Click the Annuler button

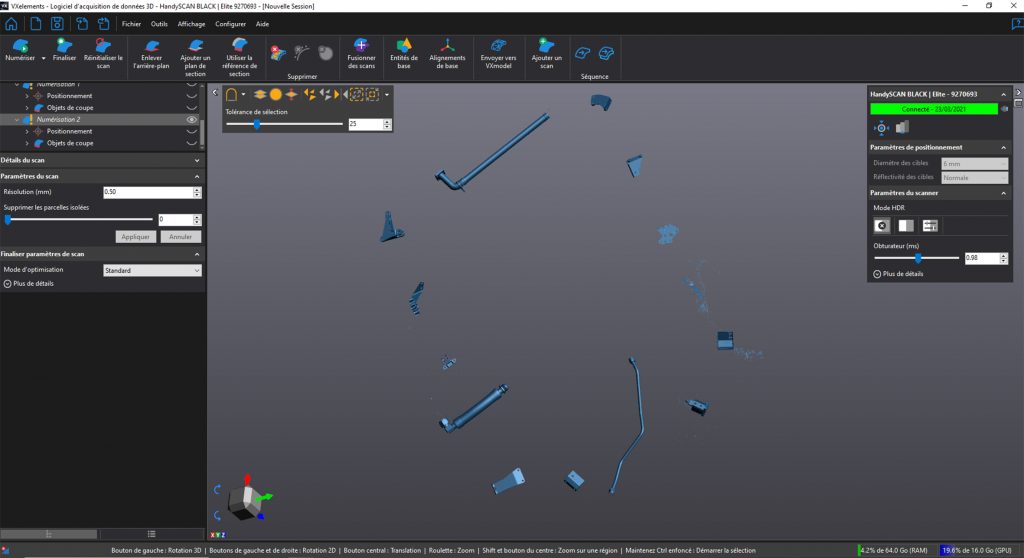180,237
